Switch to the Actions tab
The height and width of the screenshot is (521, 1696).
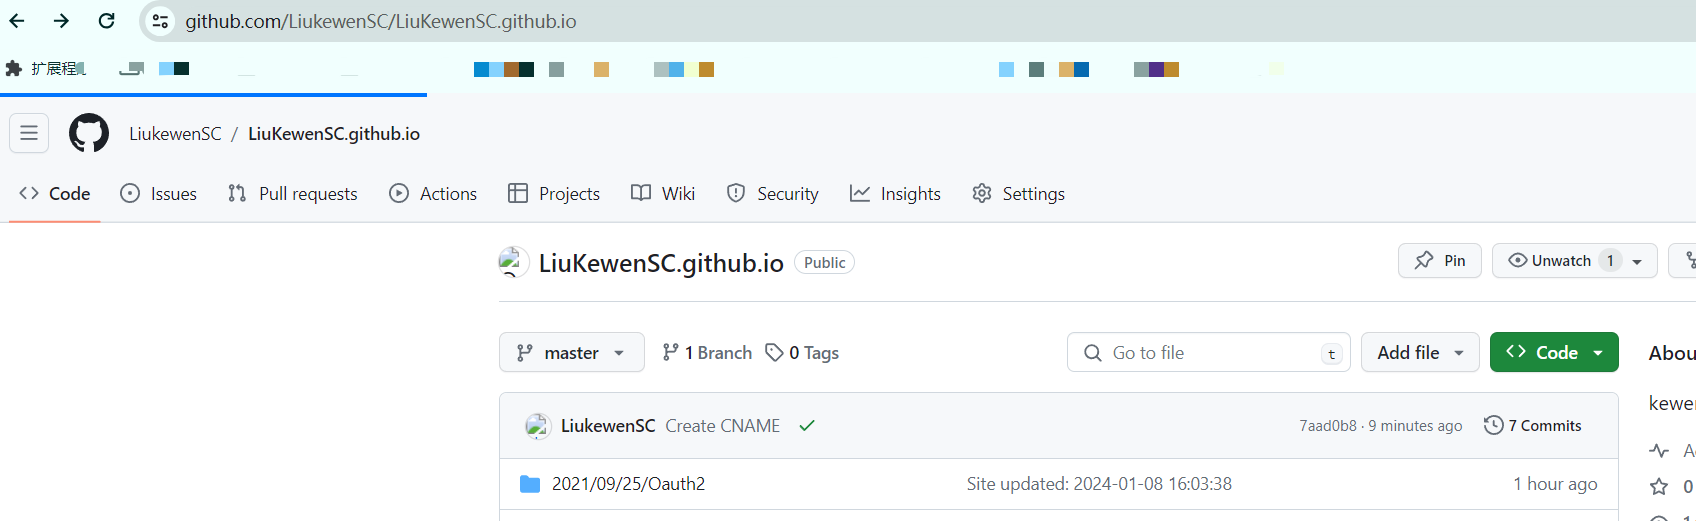click(433, 193)
